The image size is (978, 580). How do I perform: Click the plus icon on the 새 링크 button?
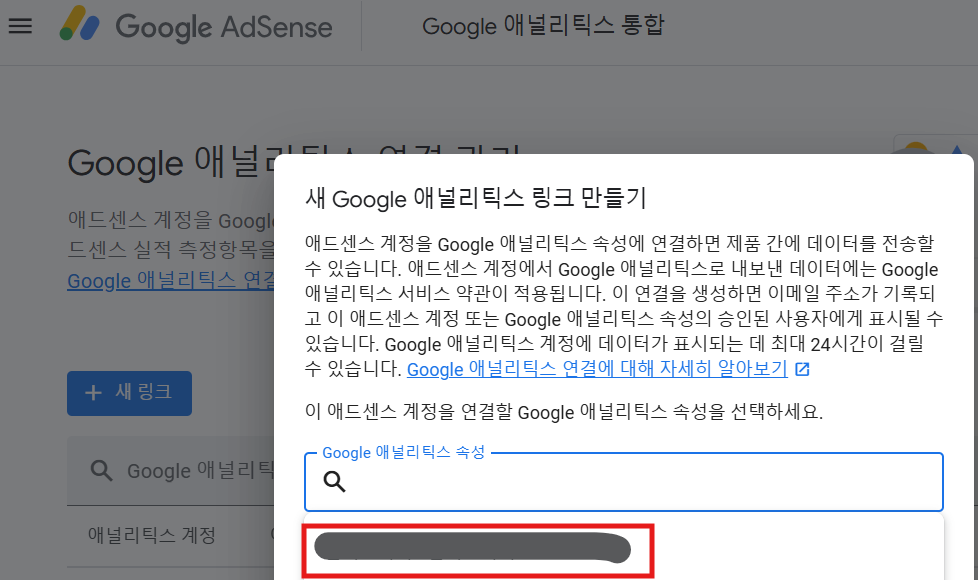point(92,393)
